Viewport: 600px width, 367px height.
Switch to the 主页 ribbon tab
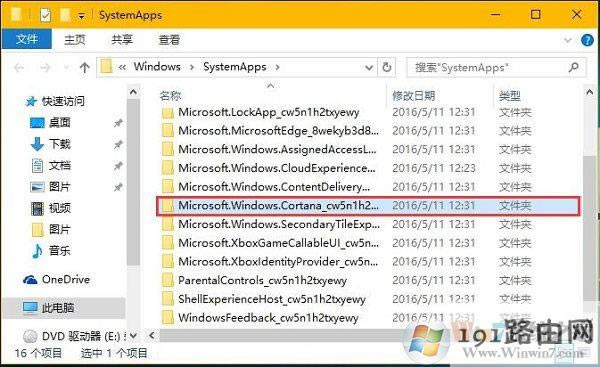point(75,39)
